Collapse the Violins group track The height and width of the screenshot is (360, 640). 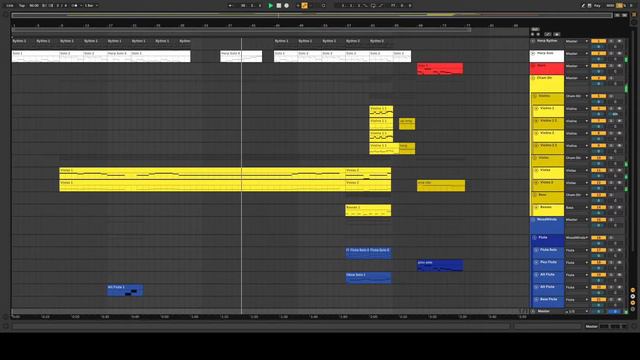(535, 96)
